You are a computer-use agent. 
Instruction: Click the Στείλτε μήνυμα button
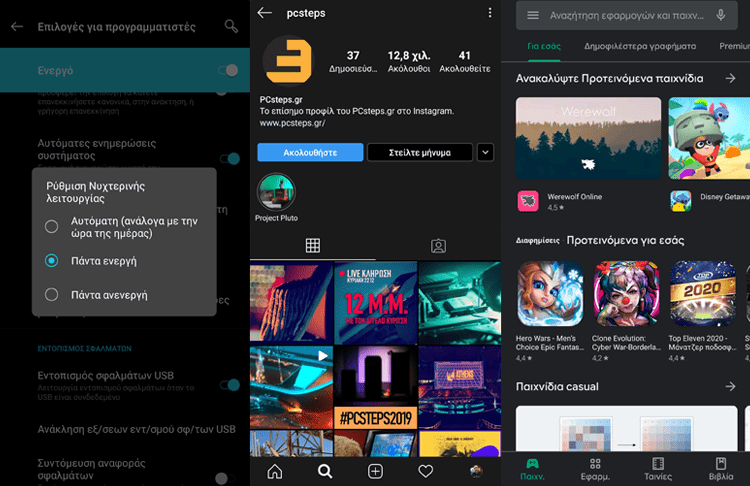[419, 153]
